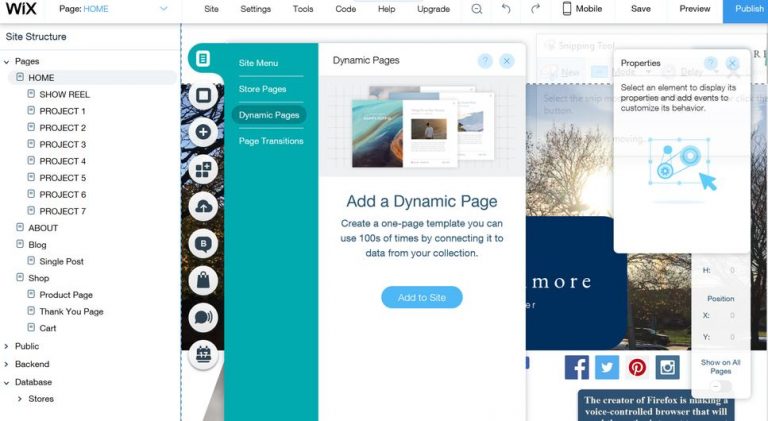Open the Bookings calendar icon
768x421 pixels.
click(203, 354)
